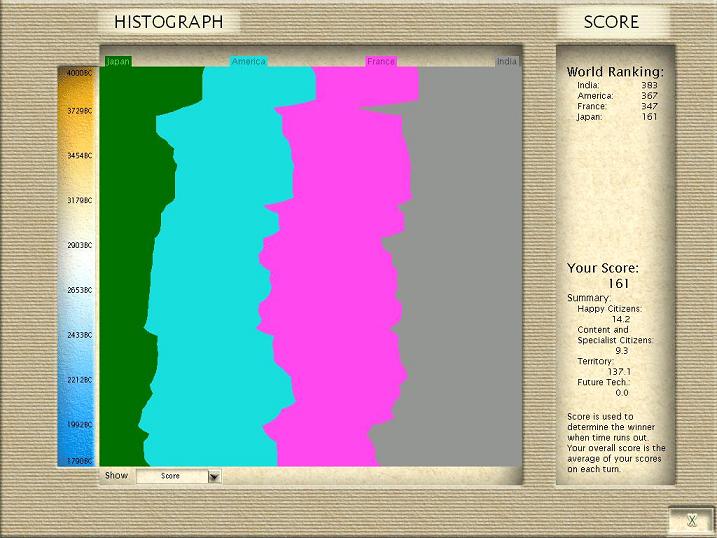Click the 1790BC timeline label
717x538 pixels.
(x=79, y=461)
